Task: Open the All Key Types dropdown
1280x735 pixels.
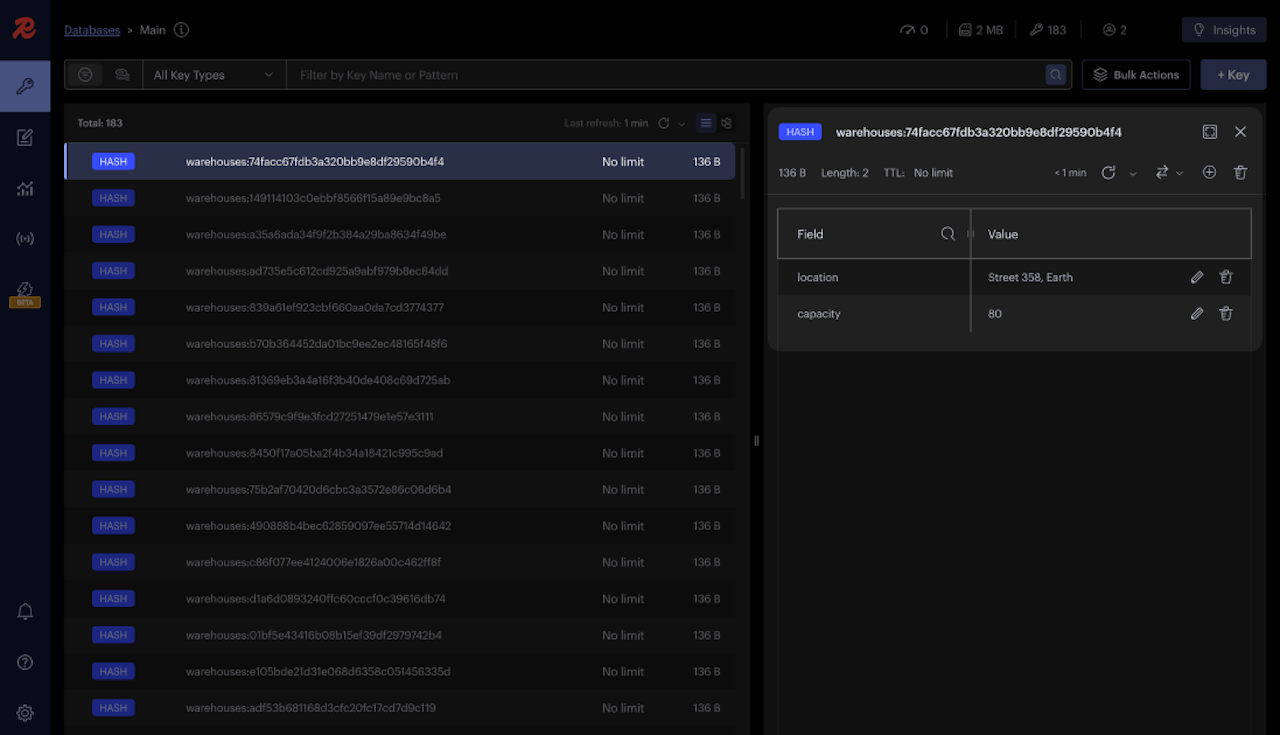Action: 213,75
